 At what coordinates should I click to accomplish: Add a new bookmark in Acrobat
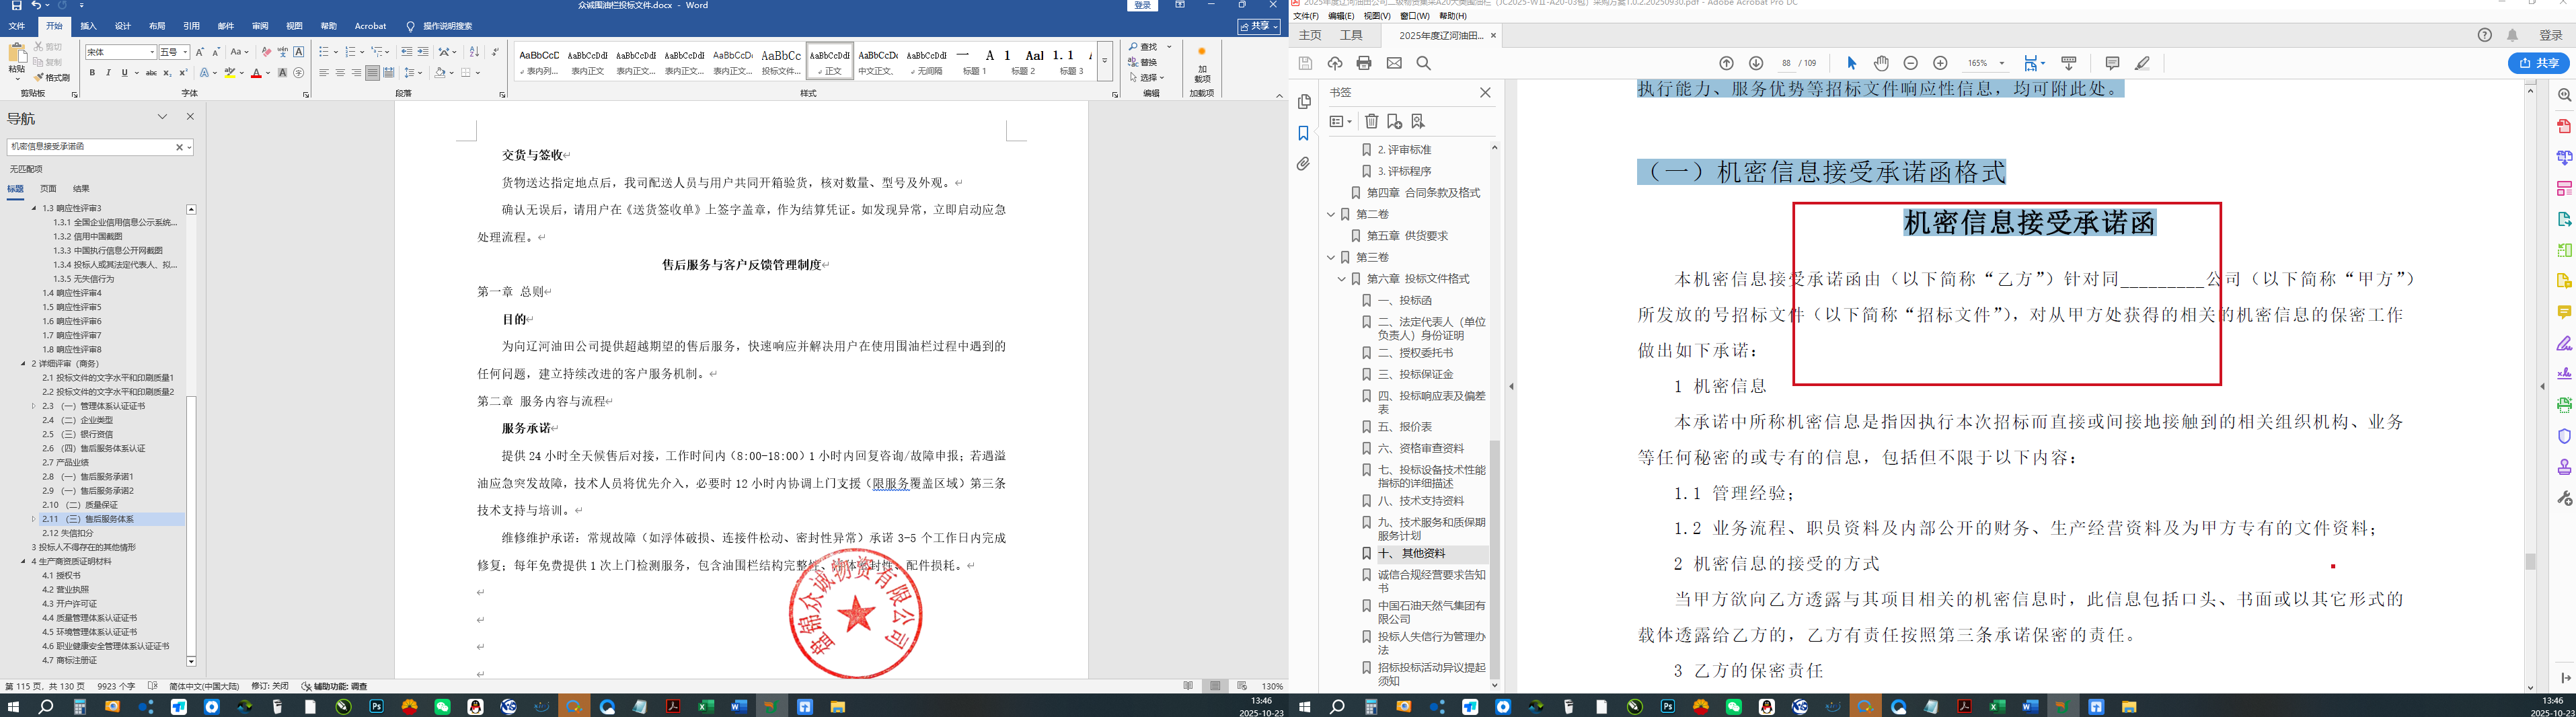pos(1394,121)
